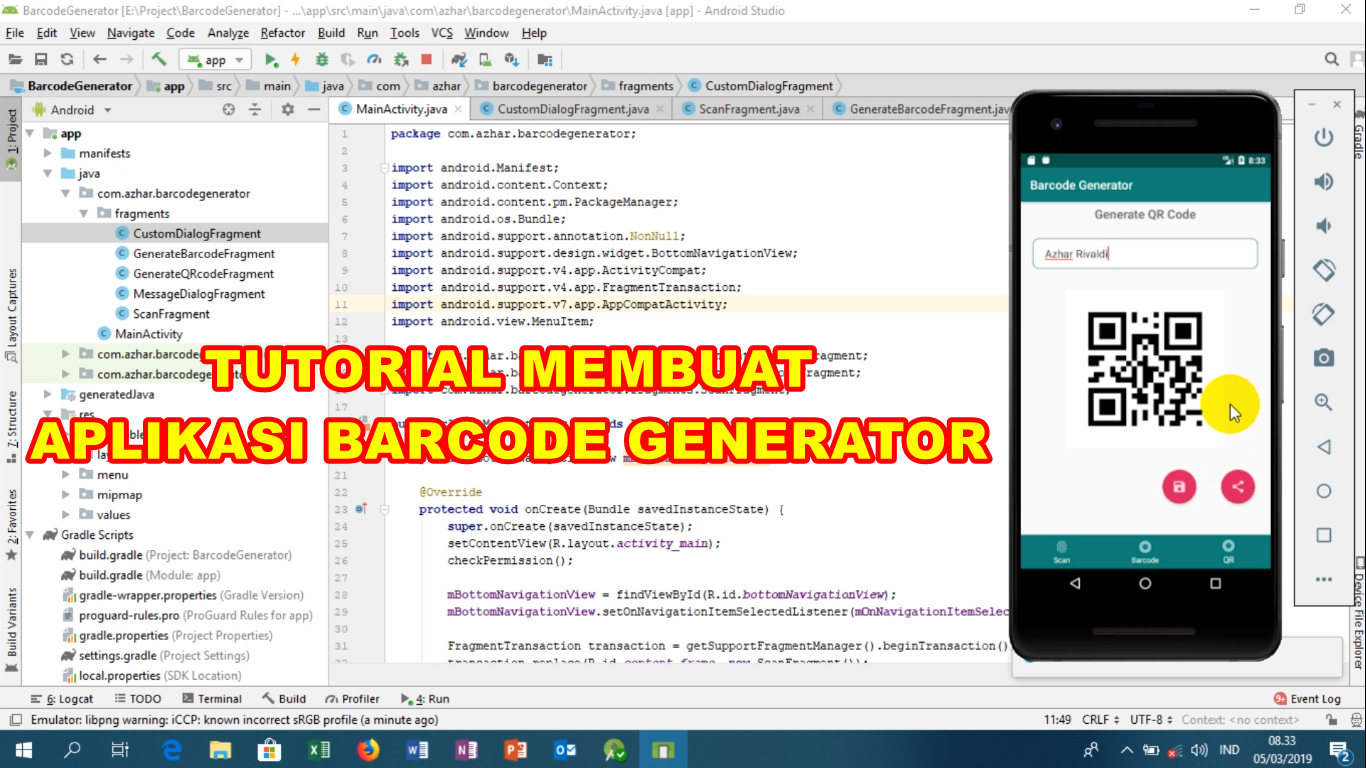Take a screenshot with the emulator camera icon
1366x768 pixels.
coord(1324,357)
